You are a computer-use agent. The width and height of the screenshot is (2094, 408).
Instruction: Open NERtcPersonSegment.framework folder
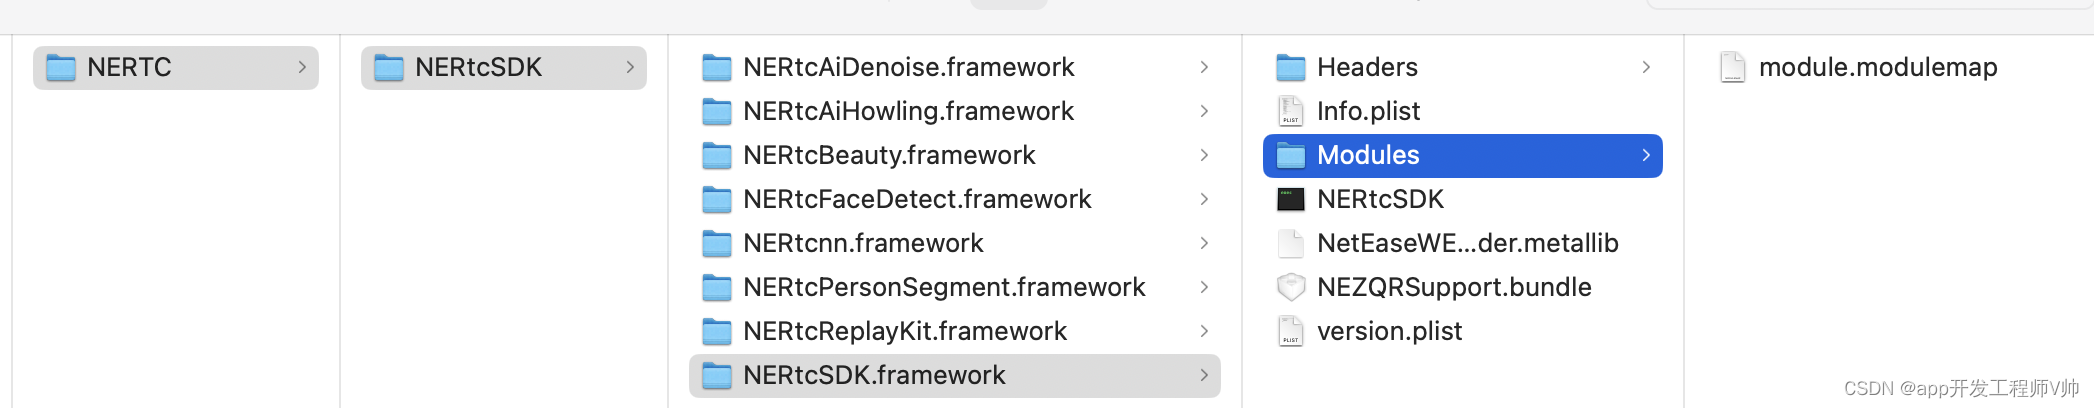(x=955, y=287)
